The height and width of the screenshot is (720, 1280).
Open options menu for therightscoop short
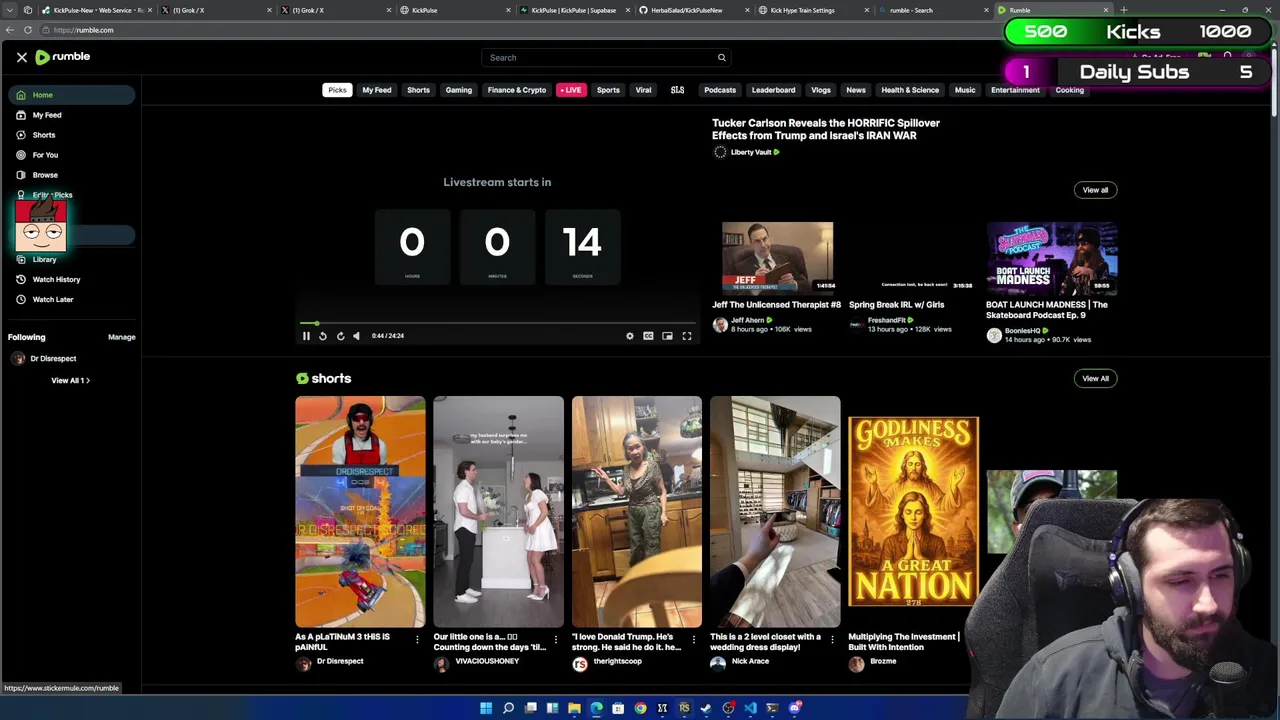(x=694, y=639)
